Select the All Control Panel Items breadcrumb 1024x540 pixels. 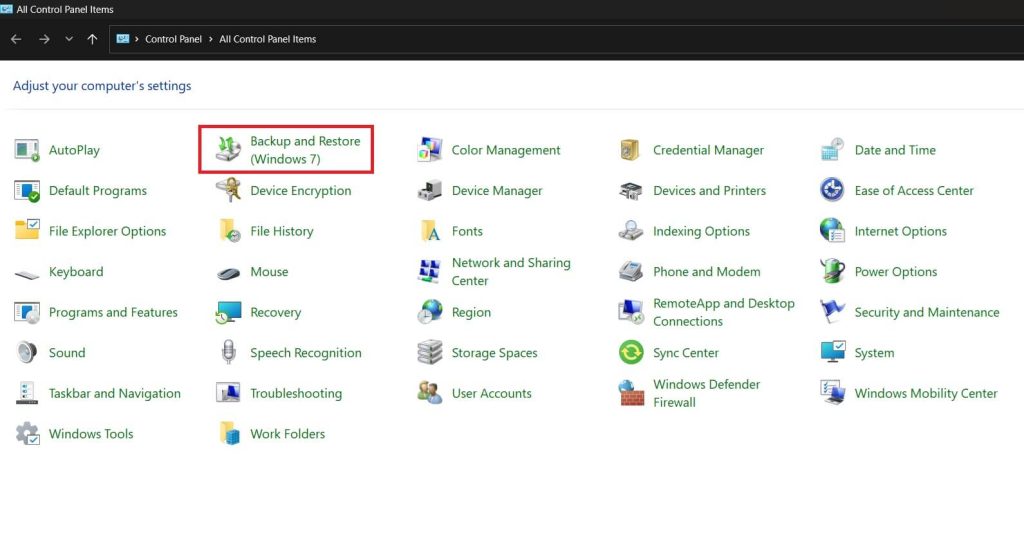[x=267, y=39]
